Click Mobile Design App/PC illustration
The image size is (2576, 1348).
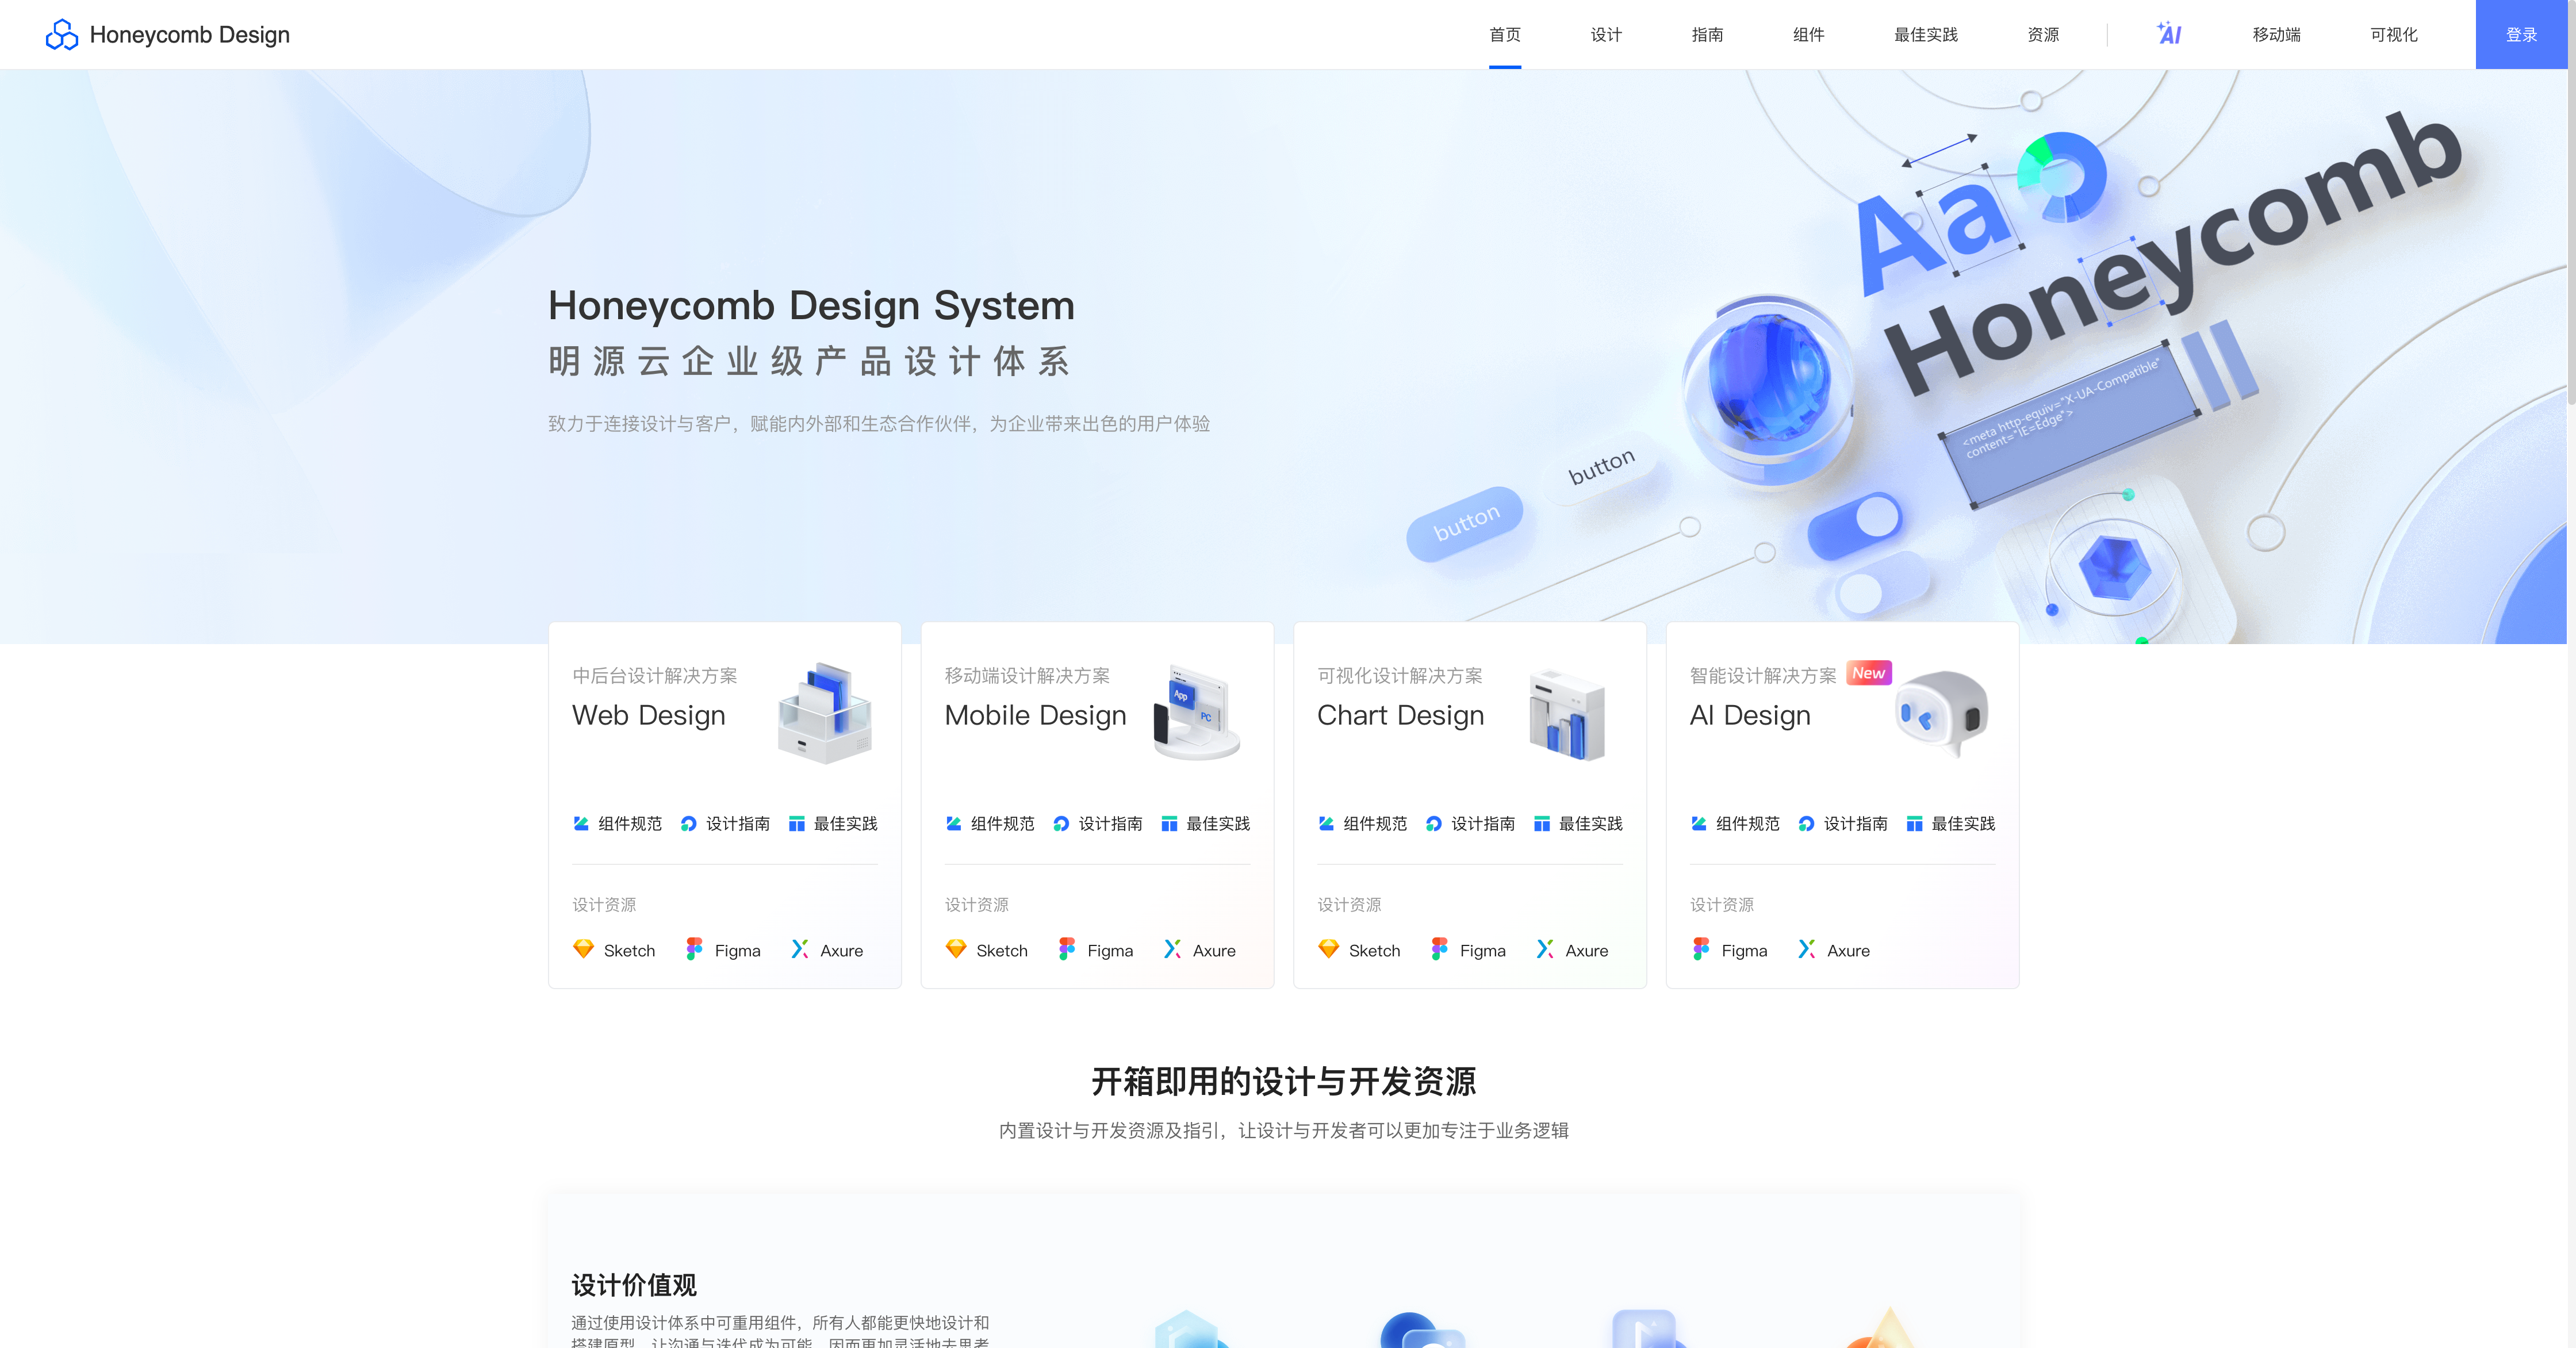click(x=1197, y=713)
